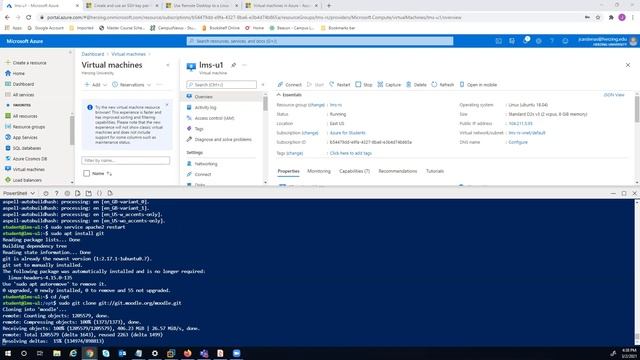Open the Cloud Shell editor braces icon
Image resolution: width=640 pixels, height=360 pixels.
pyautogui.click(x=99, y=193)
